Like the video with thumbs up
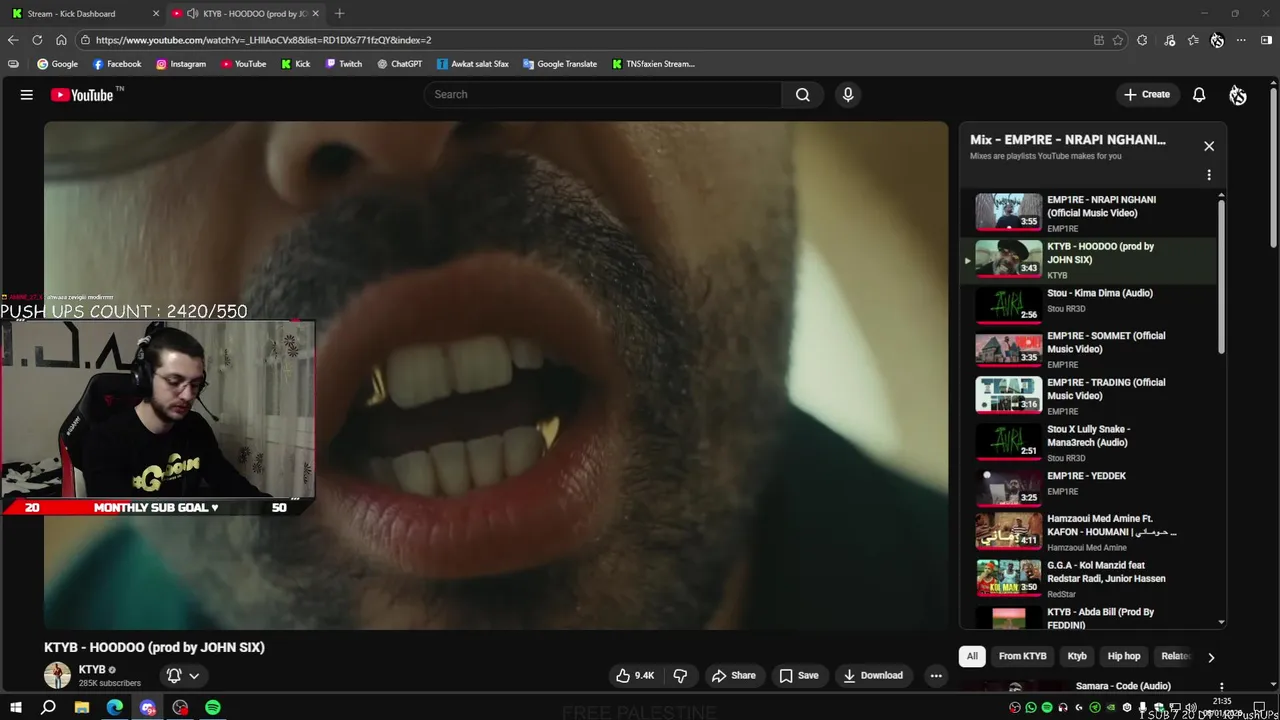 click(635, 676)
